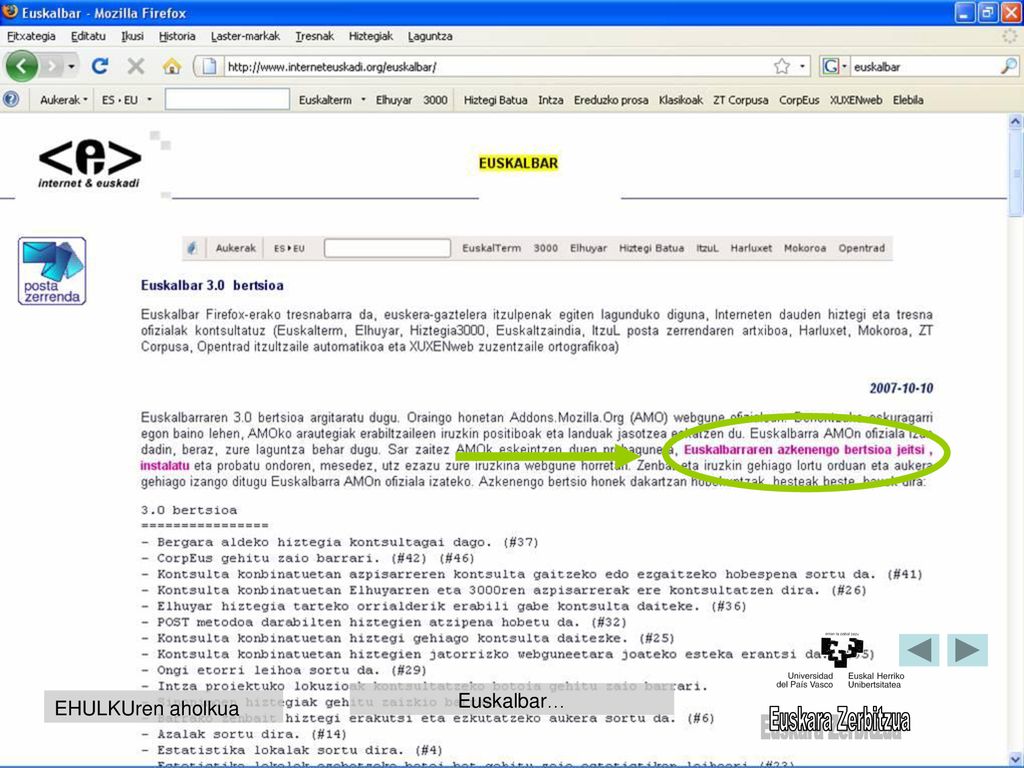
Task: Toggle ES to EU language direction
Action: click(x=120, y=100)
